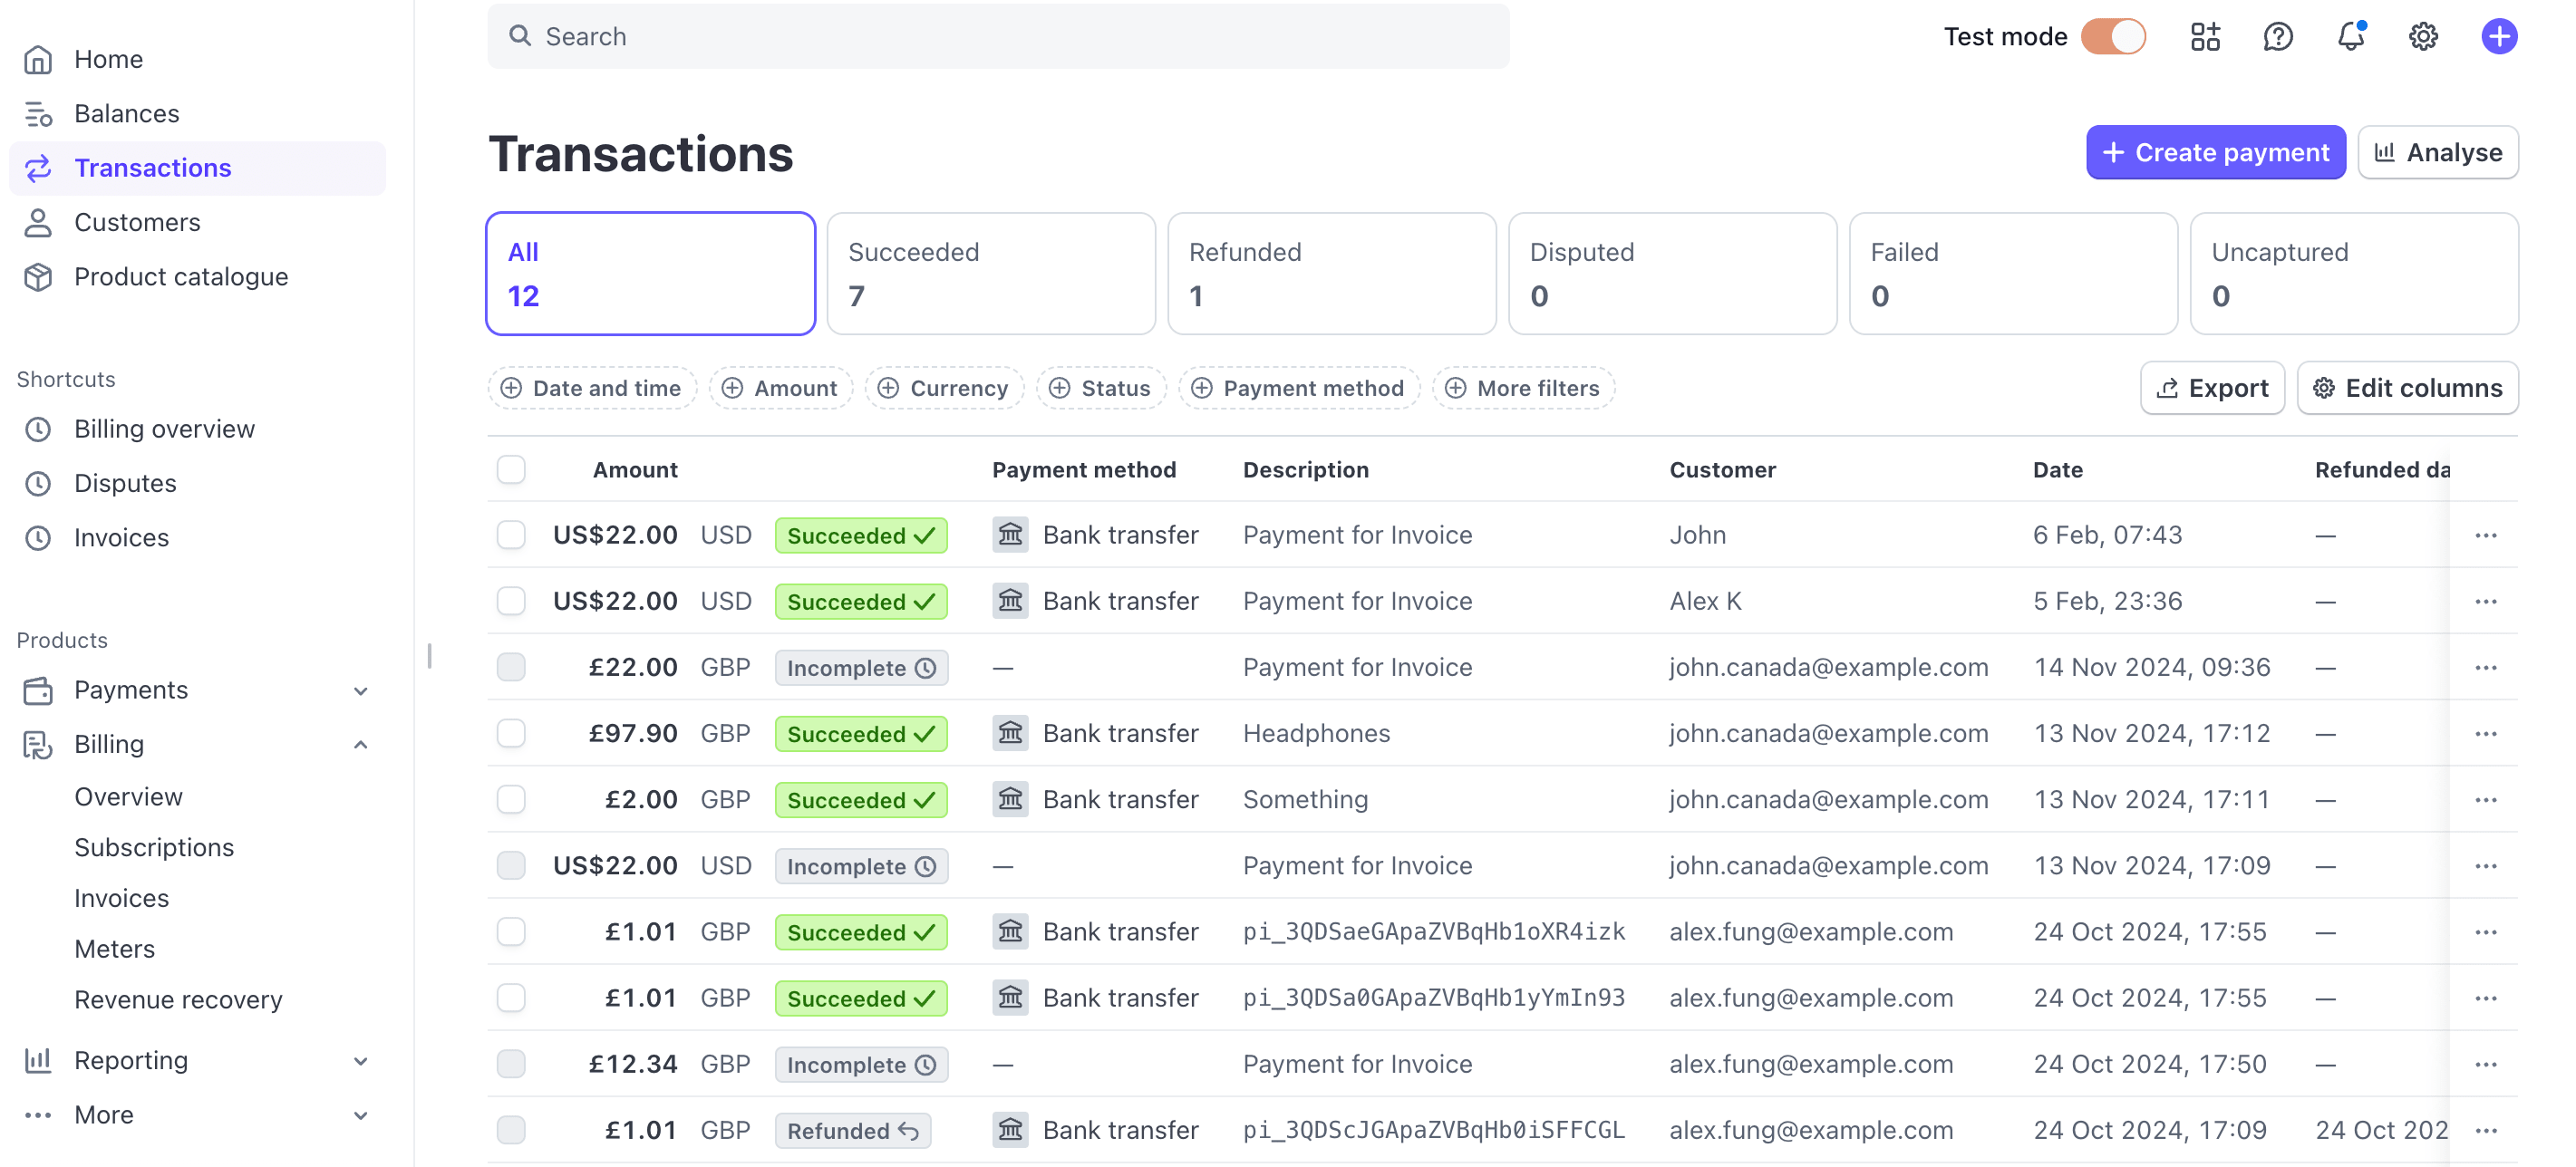
Task: Select all transactions with header checkbox
Action: point(511,469)
